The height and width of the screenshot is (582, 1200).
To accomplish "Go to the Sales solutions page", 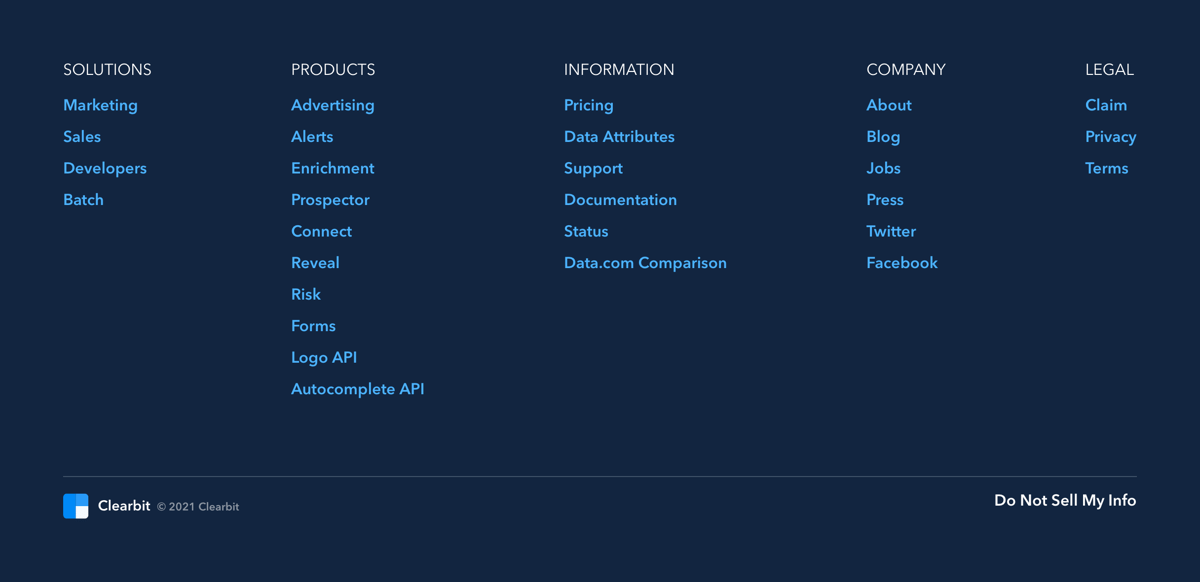I will [x=82, y=136].
